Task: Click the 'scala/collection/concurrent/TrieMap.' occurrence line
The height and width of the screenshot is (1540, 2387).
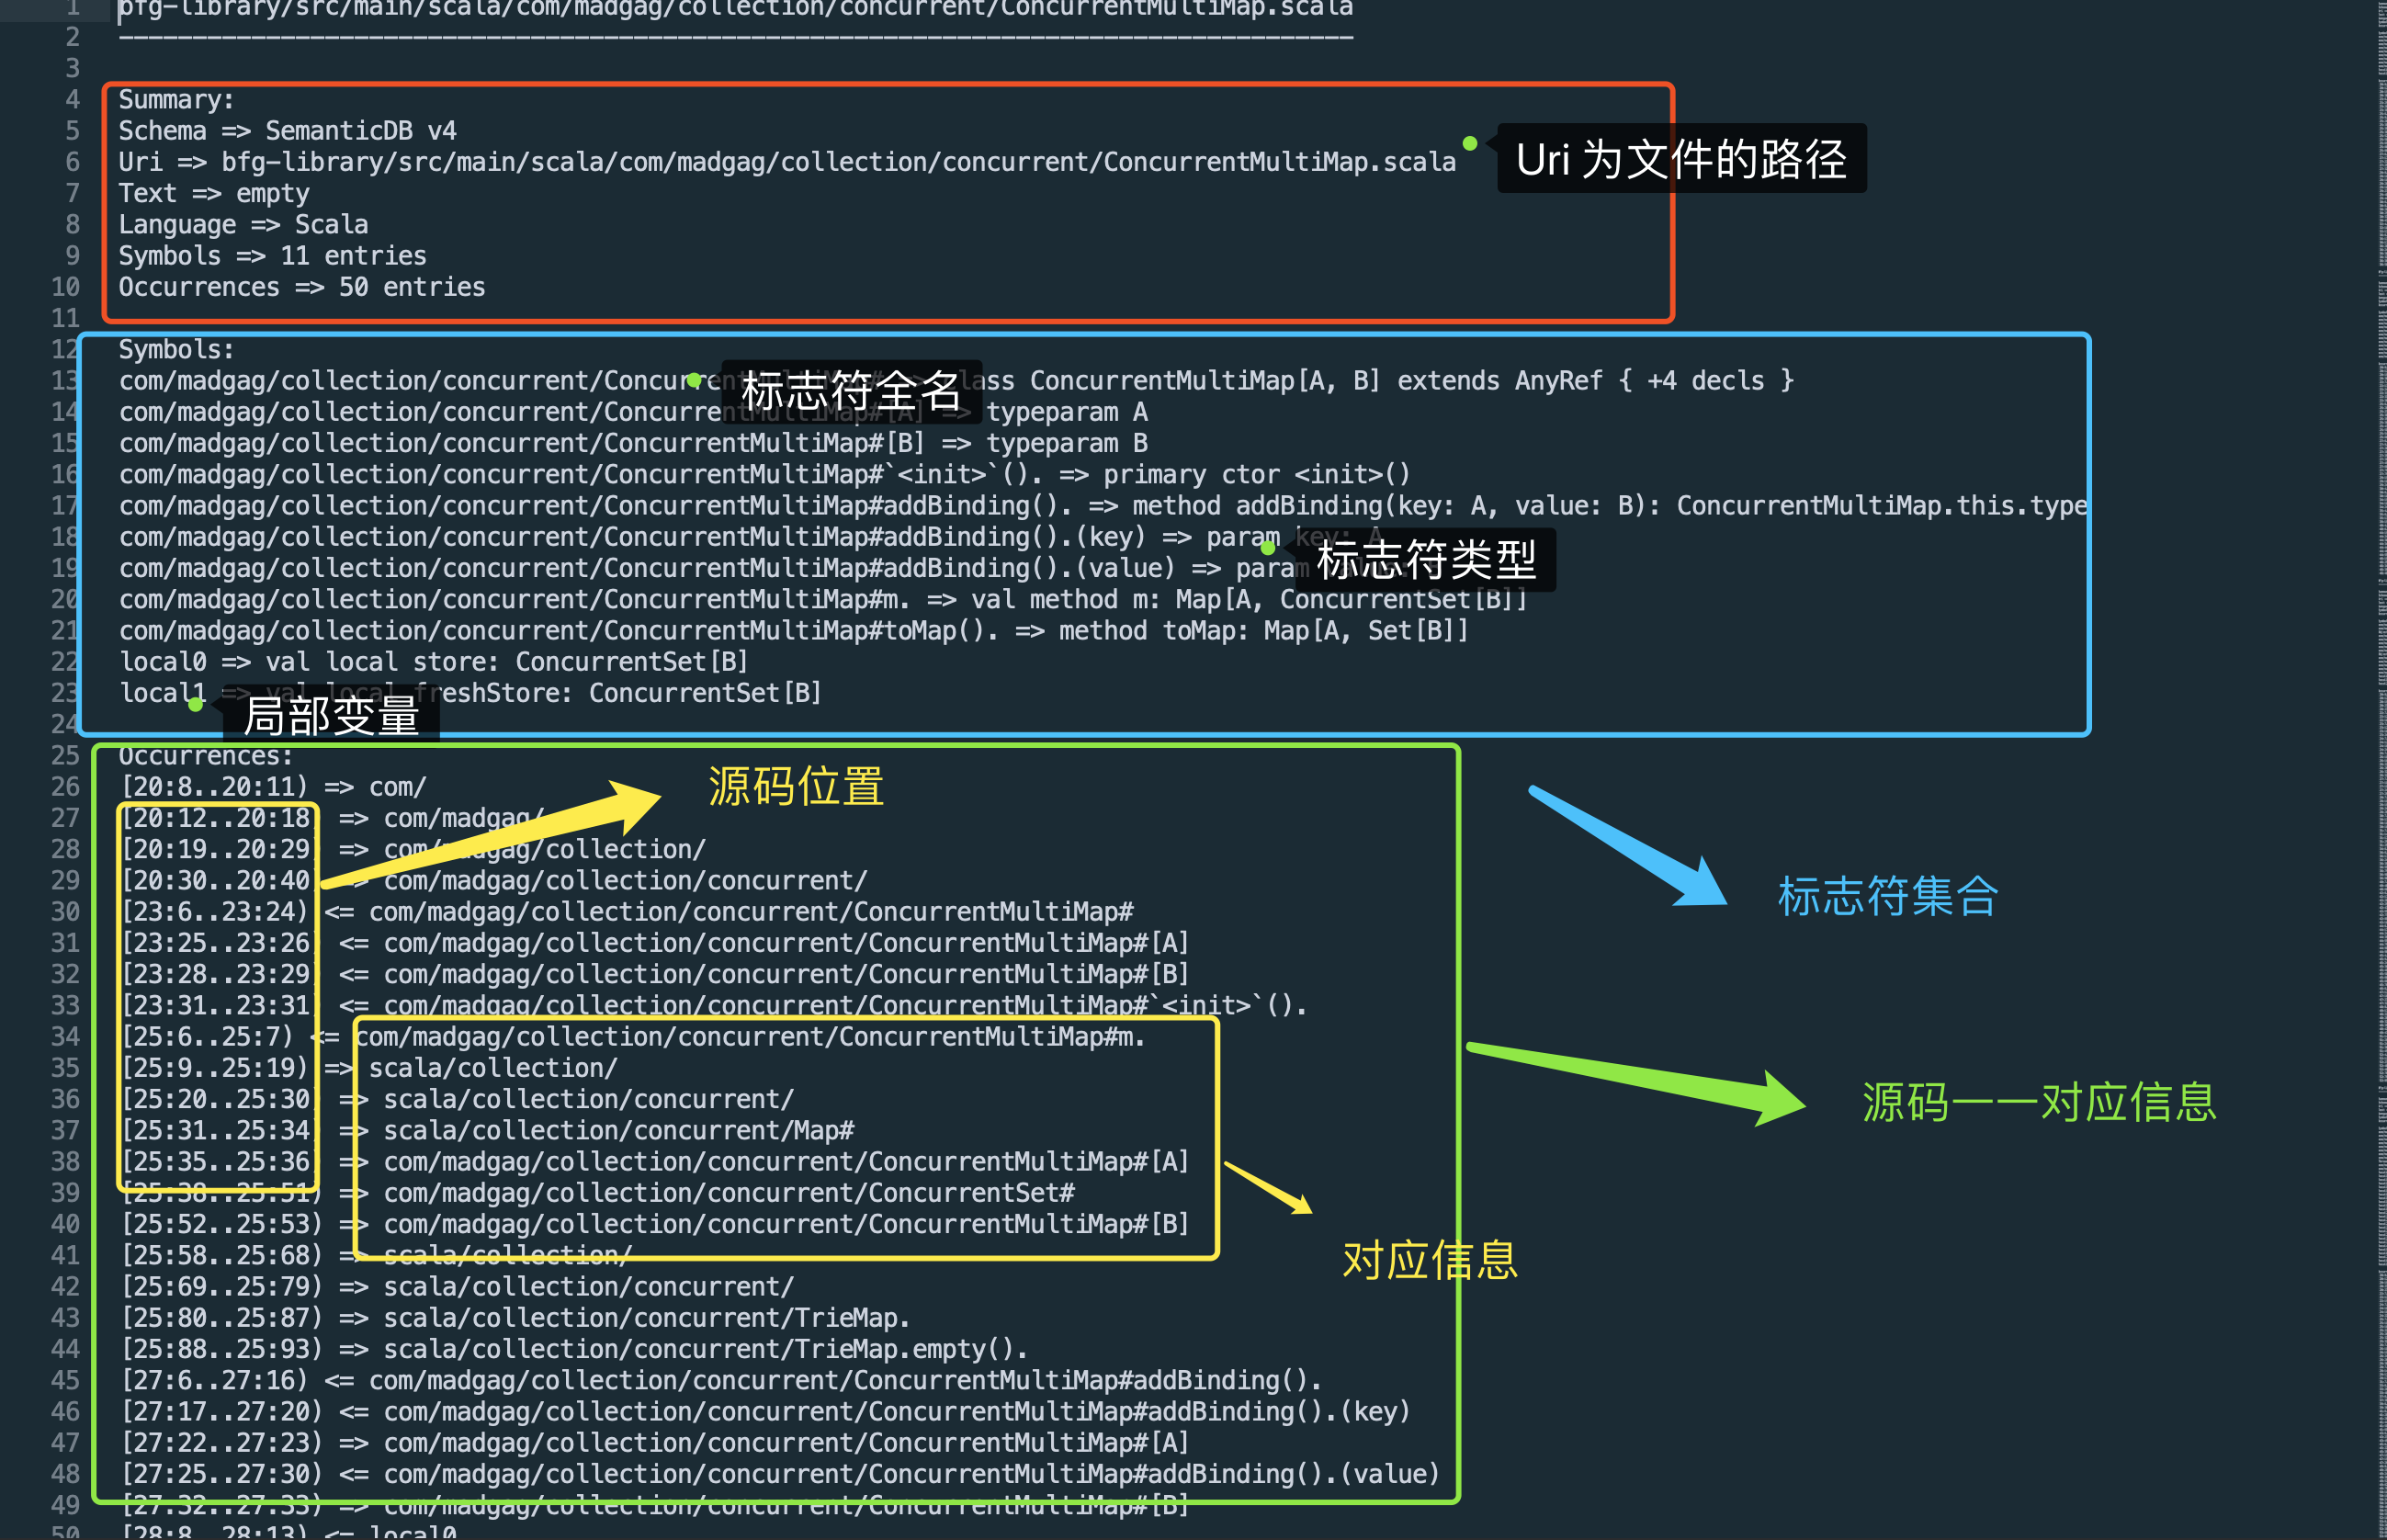Action: coord(515,1318)
